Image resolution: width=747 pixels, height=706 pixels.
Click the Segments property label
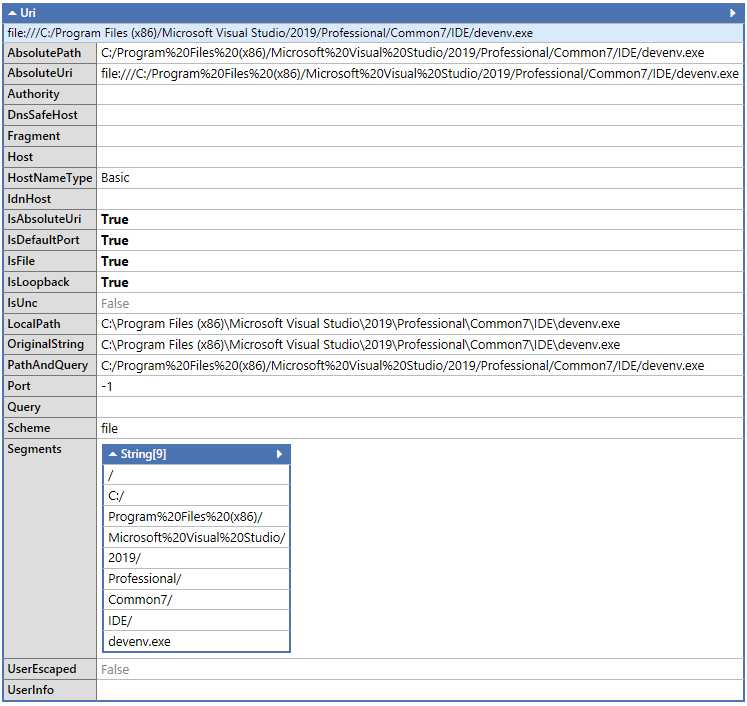[34, 450]
